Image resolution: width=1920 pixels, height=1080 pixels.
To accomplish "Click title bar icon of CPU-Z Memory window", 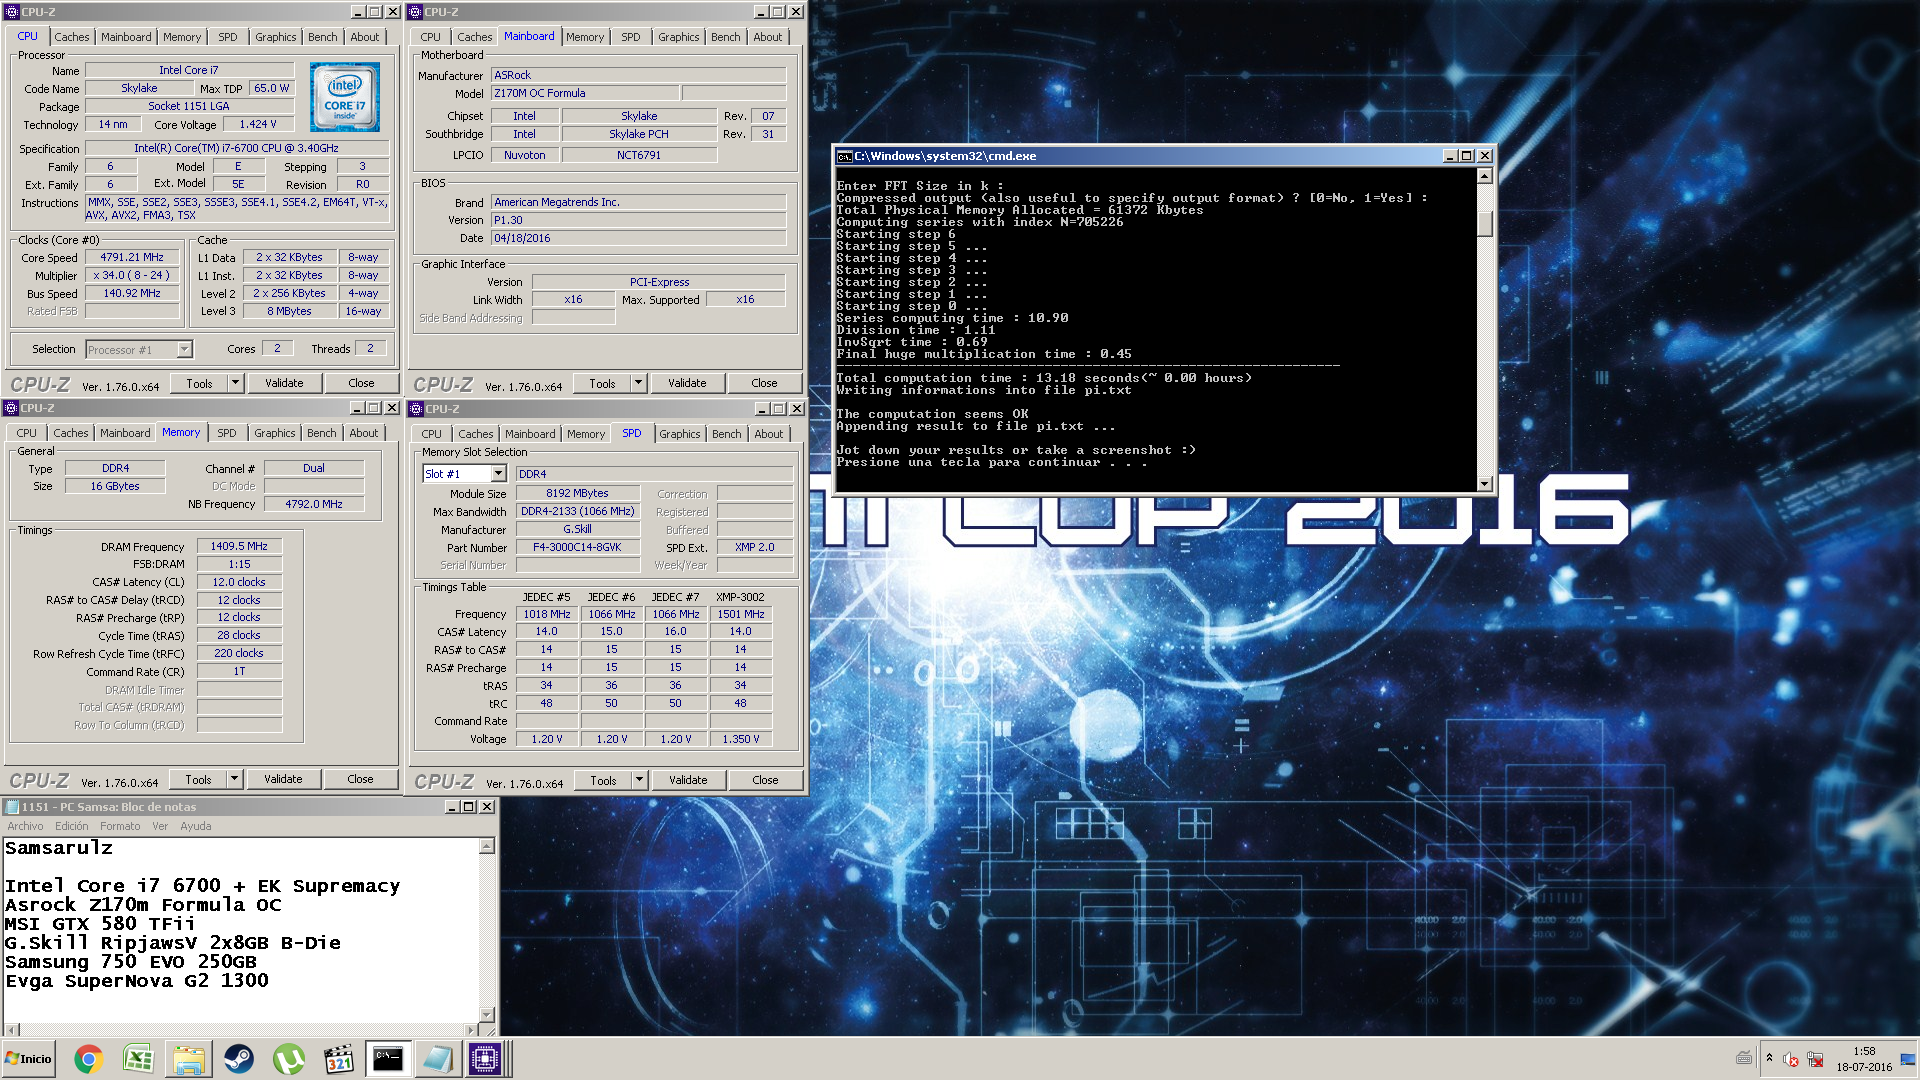I will 11,408.
